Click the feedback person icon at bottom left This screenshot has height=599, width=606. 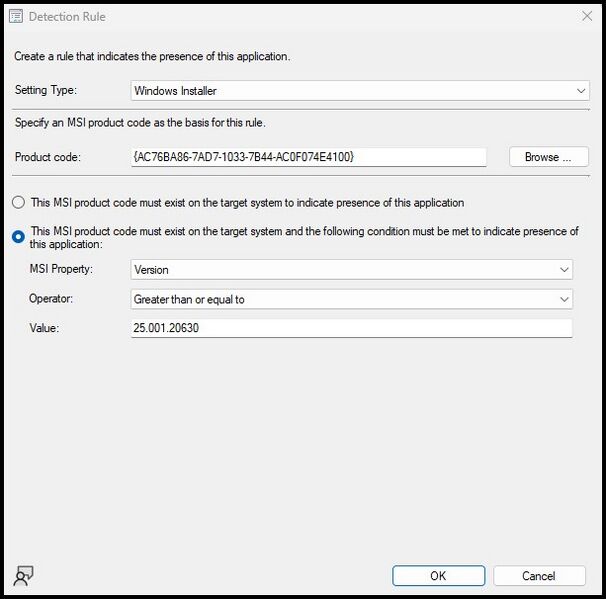pos(23,576)
